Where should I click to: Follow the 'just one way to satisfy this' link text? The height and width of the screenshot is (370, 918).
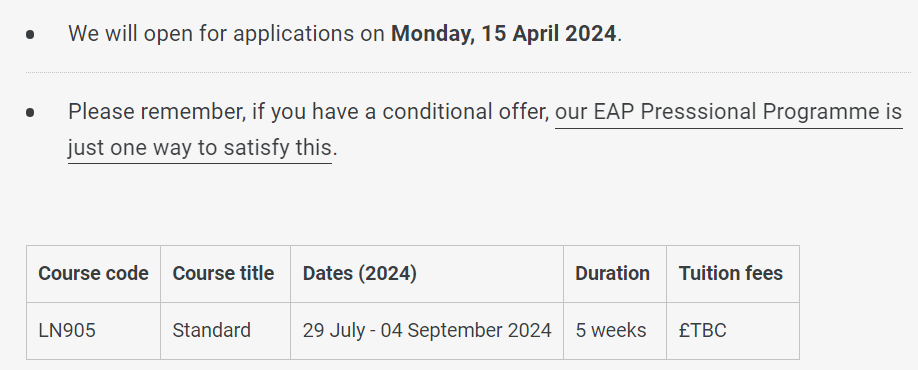click(x=200, y=148)
